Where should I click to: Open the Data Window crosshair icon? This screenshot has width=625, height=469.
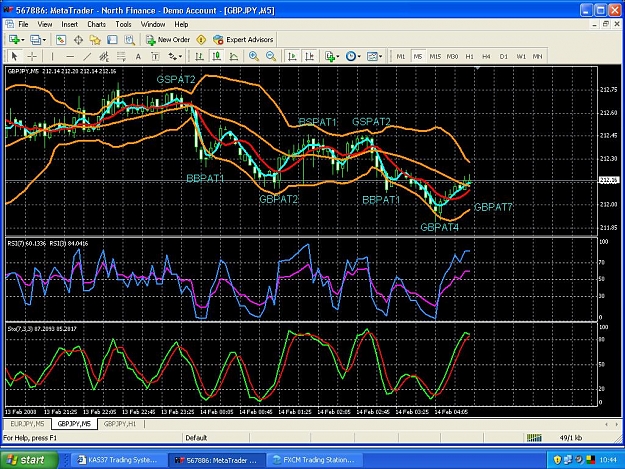tap(78, 40)
